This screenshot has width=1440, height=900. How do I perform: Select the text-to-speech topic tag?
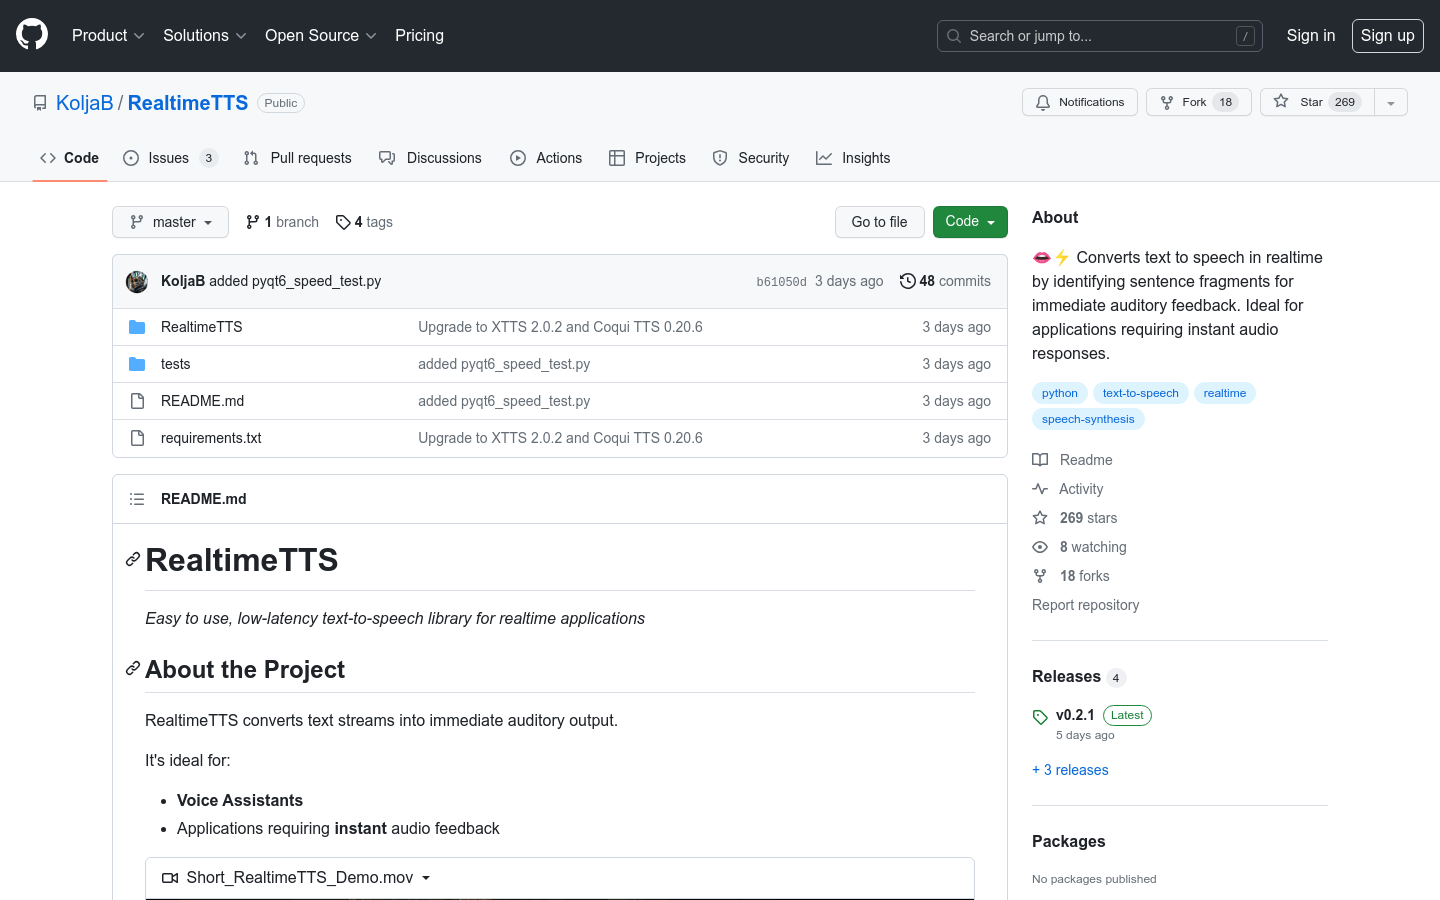[1140, 393]
